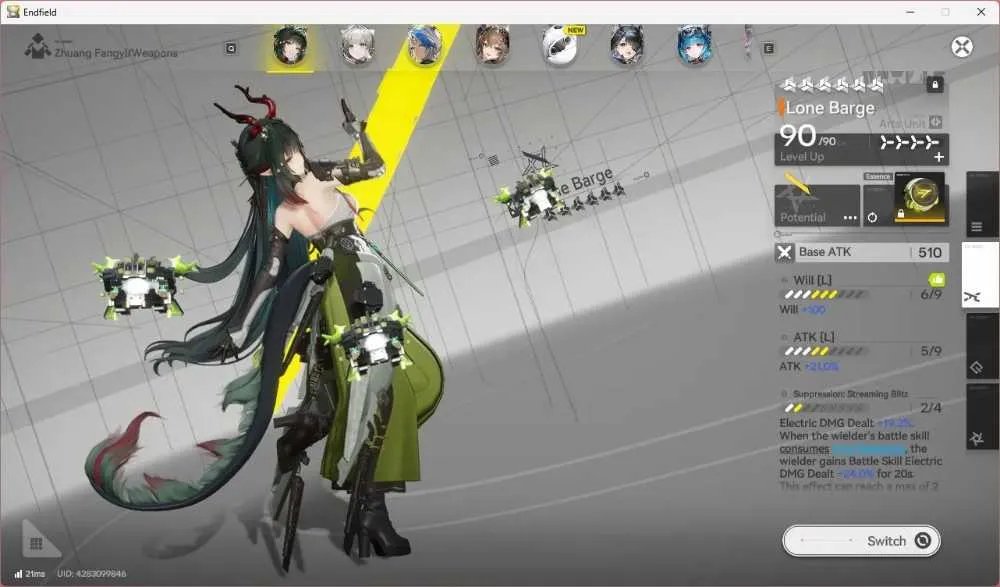Click the Switch weapon button
The image size is (1000, 587).
click(861, 541)
